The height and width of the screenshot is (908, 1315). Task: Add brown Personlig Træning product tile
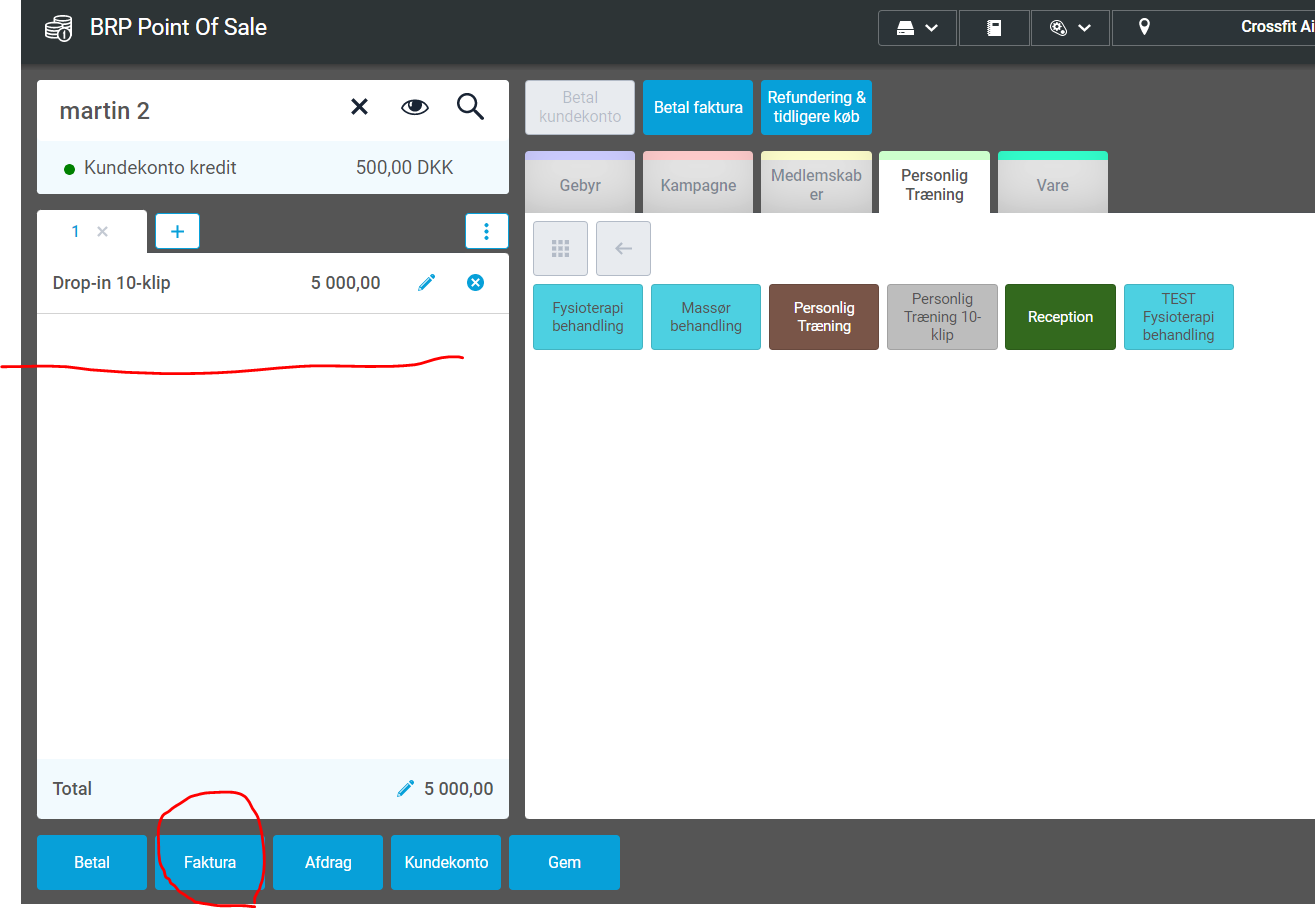click(824, 317)
